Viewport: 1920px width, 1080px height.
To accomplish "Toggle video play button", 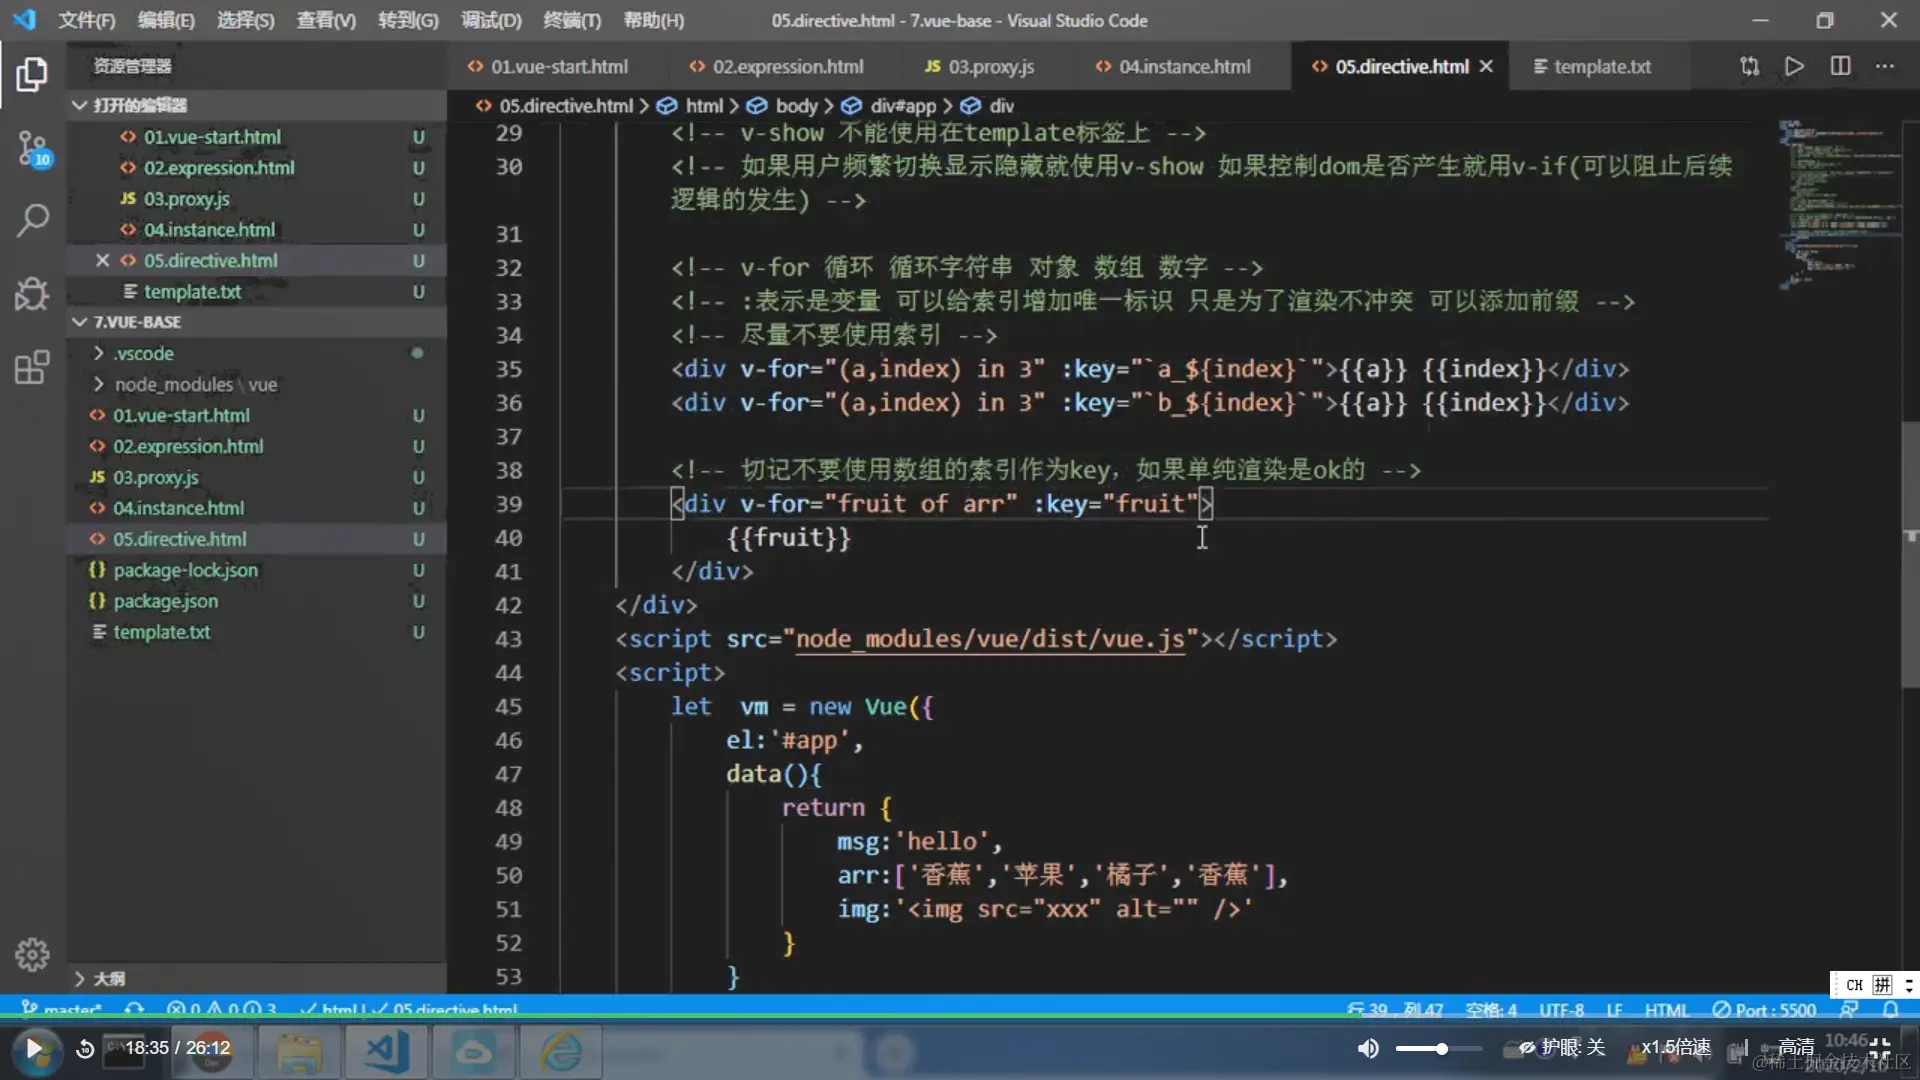I will click(34, 1048).
